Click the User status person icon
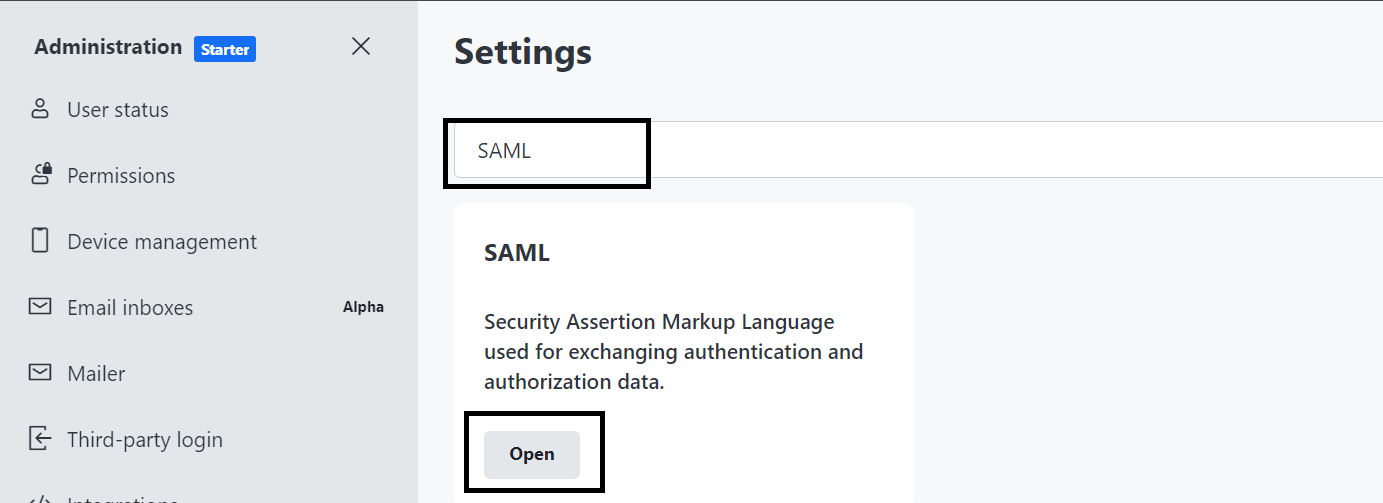This screenshot has width=1383, height=503. [40, 109]
